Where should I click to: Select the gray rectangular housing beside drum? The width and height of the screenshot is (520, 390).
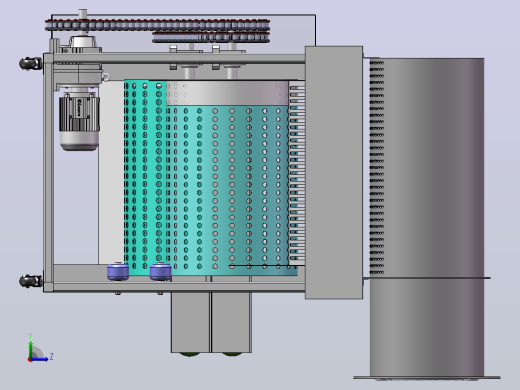334,172
